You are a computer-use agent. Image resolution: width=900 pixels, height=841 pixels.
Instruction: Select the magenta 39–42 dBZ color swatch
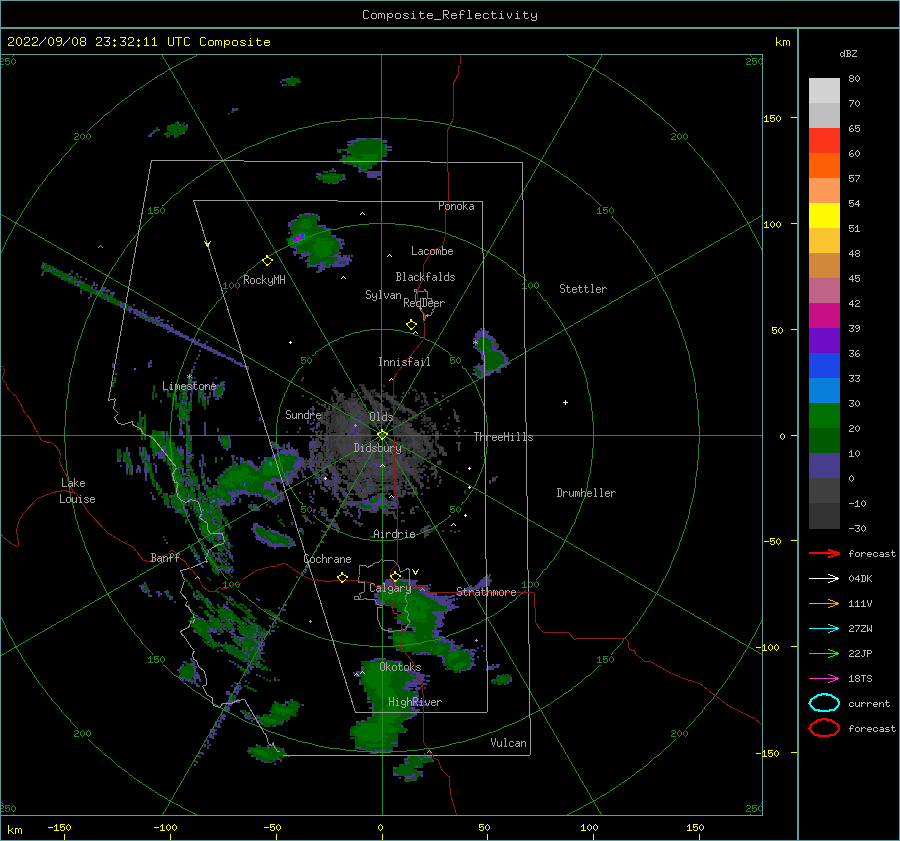point(824,316)
